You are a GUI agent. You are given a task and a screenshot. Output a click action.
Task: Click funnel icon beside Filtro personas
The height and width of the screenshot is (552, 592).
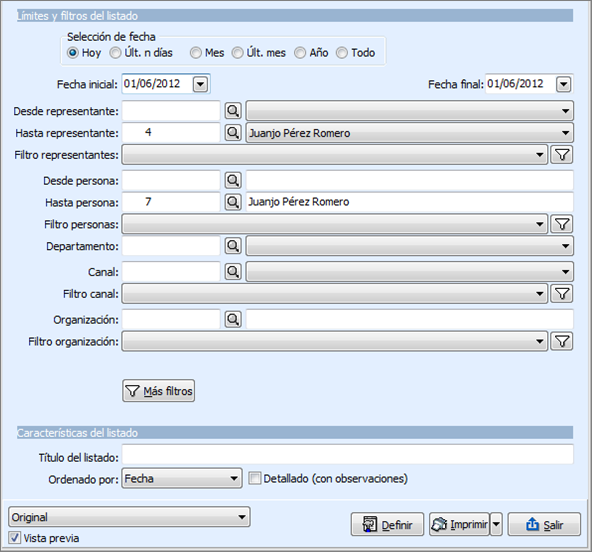coord(562,224)
